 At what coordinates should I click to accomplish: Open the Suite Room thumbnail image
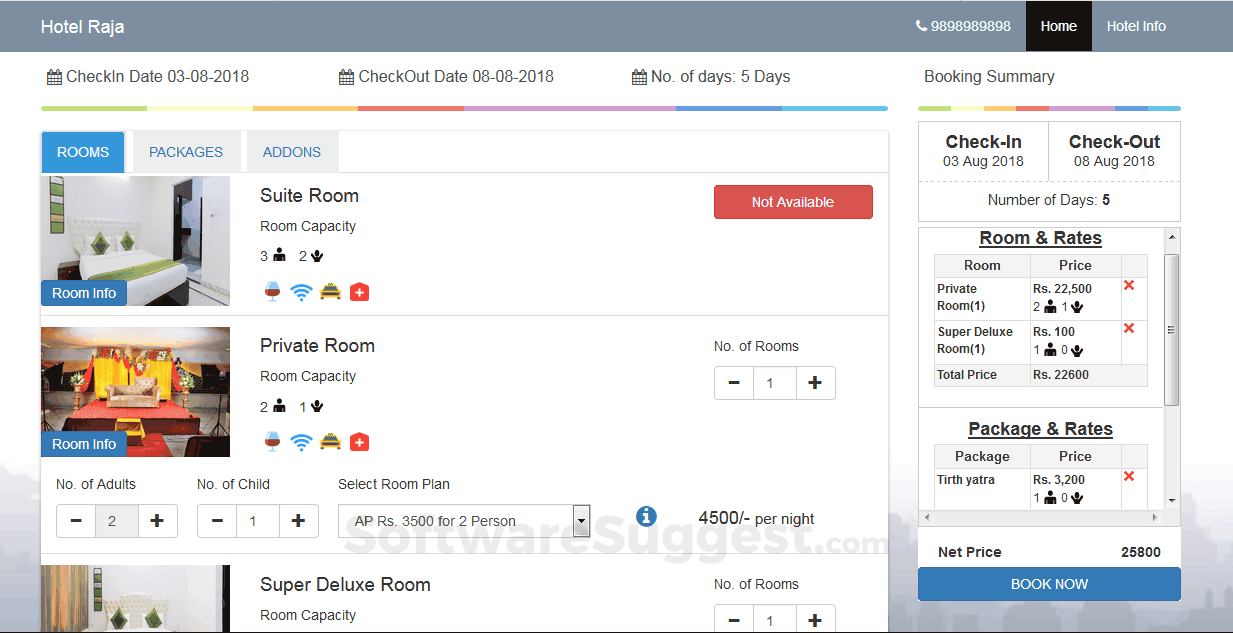pos(136,241)
